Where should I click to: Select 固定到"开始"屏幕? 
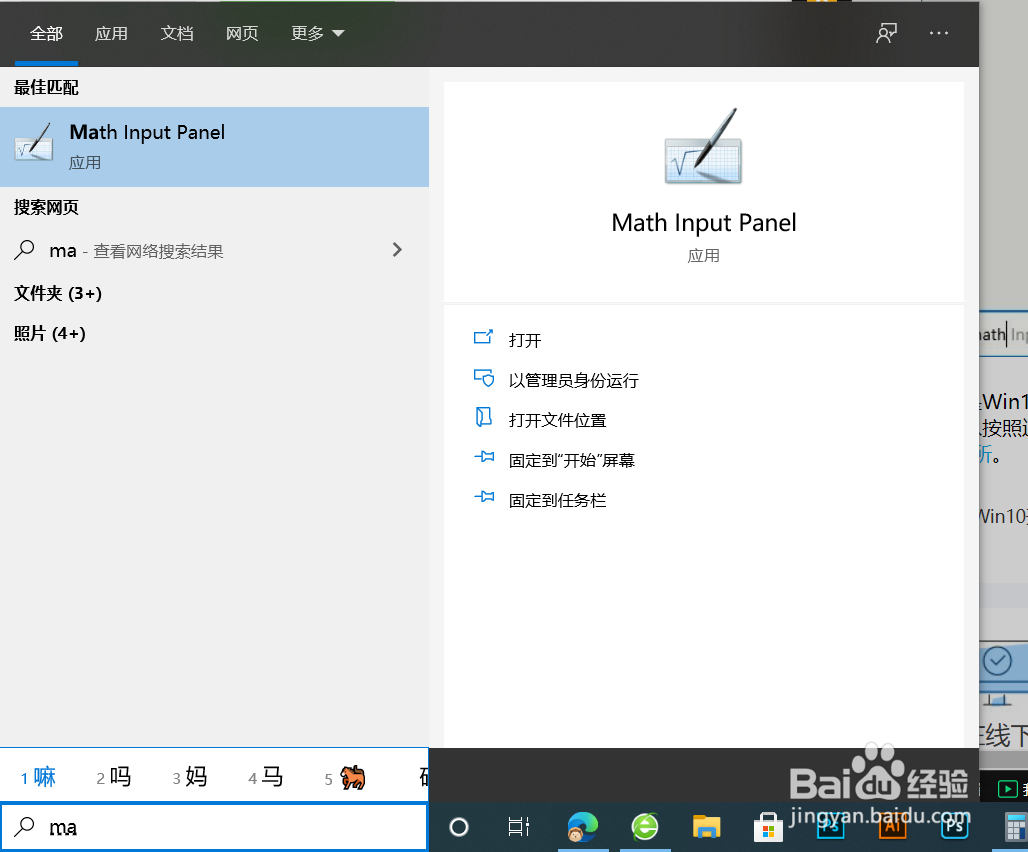572,461
